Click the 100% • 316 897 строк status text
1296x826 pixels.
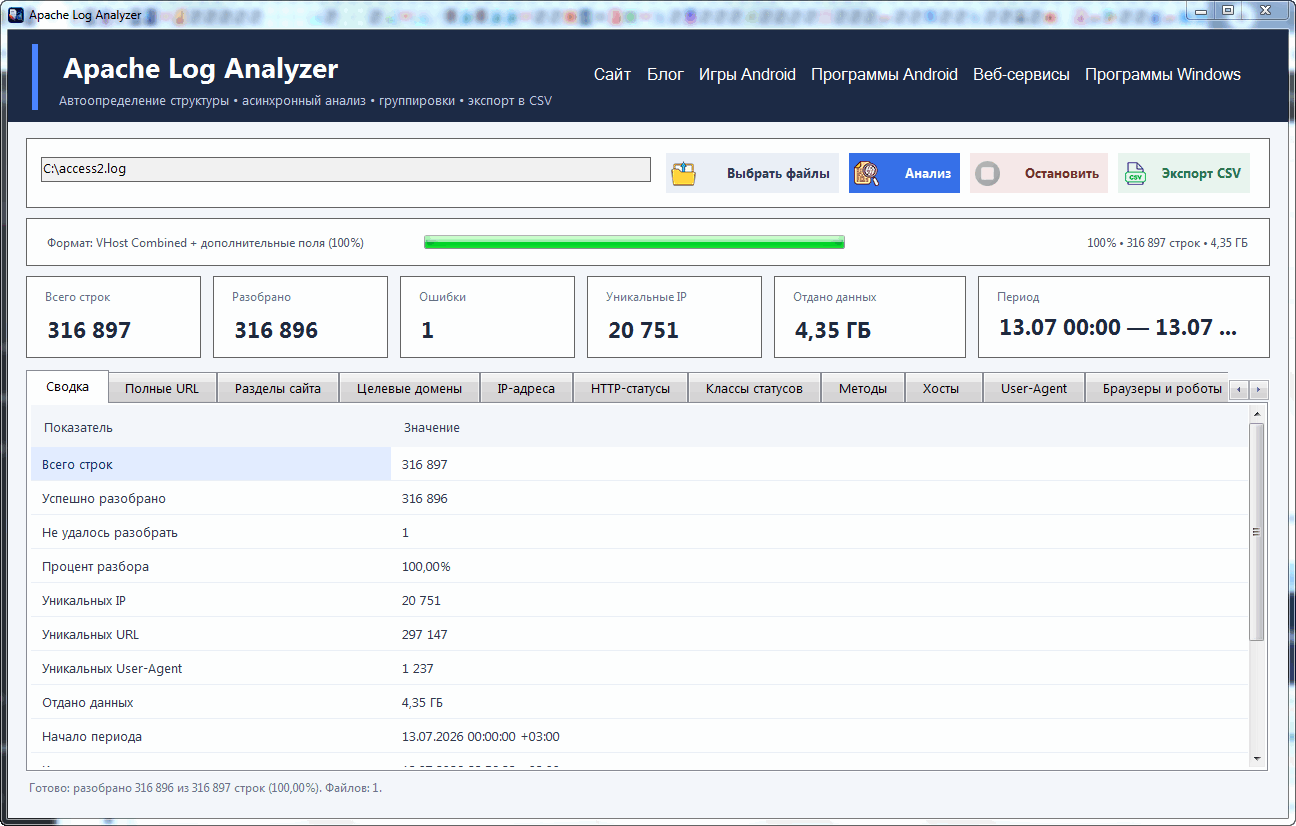pos(1167,243)
